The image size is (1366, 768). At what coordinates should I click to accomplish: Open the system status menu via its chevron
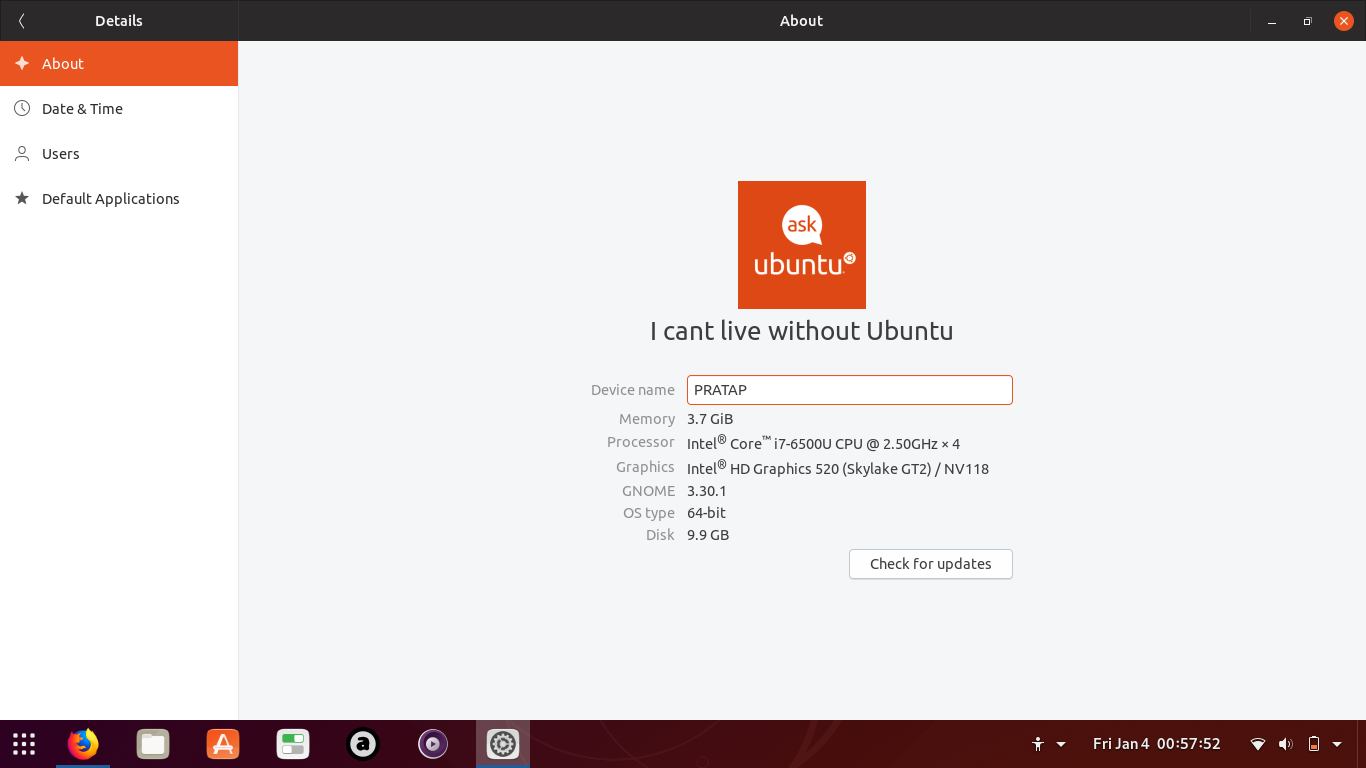coord(1338,744)
